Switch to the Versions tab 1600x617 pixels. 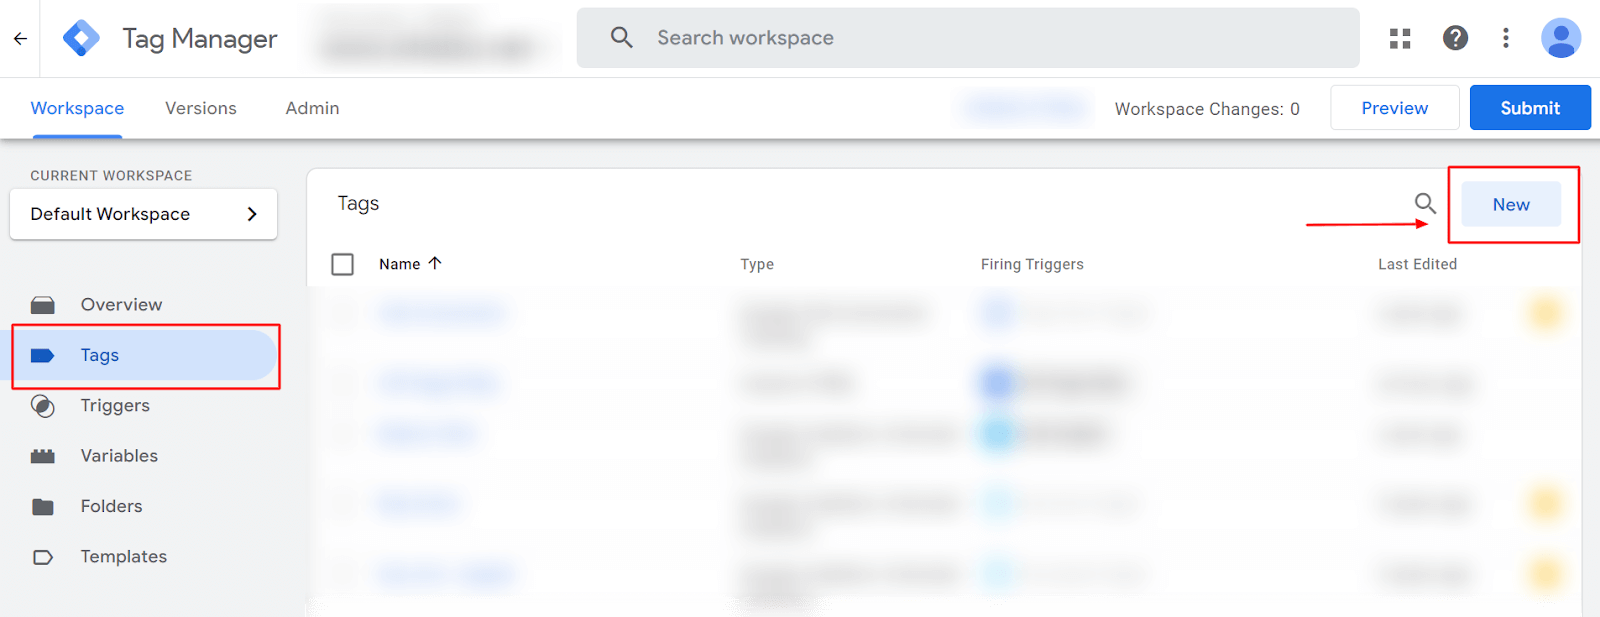(x=201, y=108)
